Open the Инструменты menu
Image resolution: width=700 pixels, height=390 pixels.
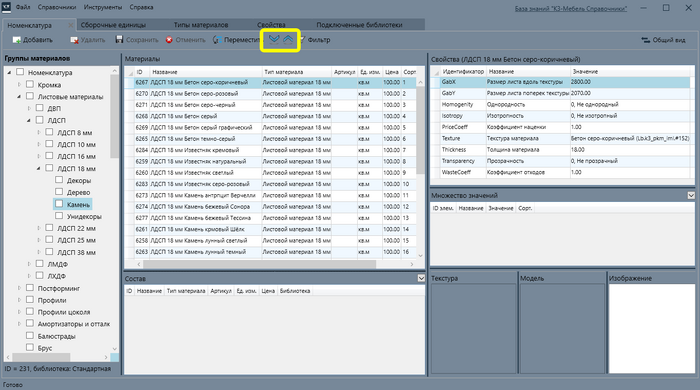click(x=103, y=7)
